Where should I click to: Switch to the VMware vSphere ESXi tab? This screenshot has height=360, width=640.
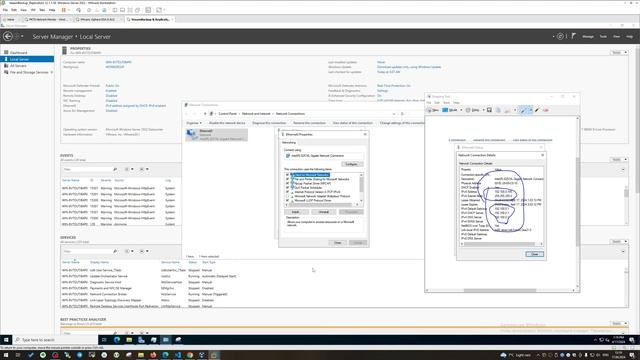pos(98,19)
